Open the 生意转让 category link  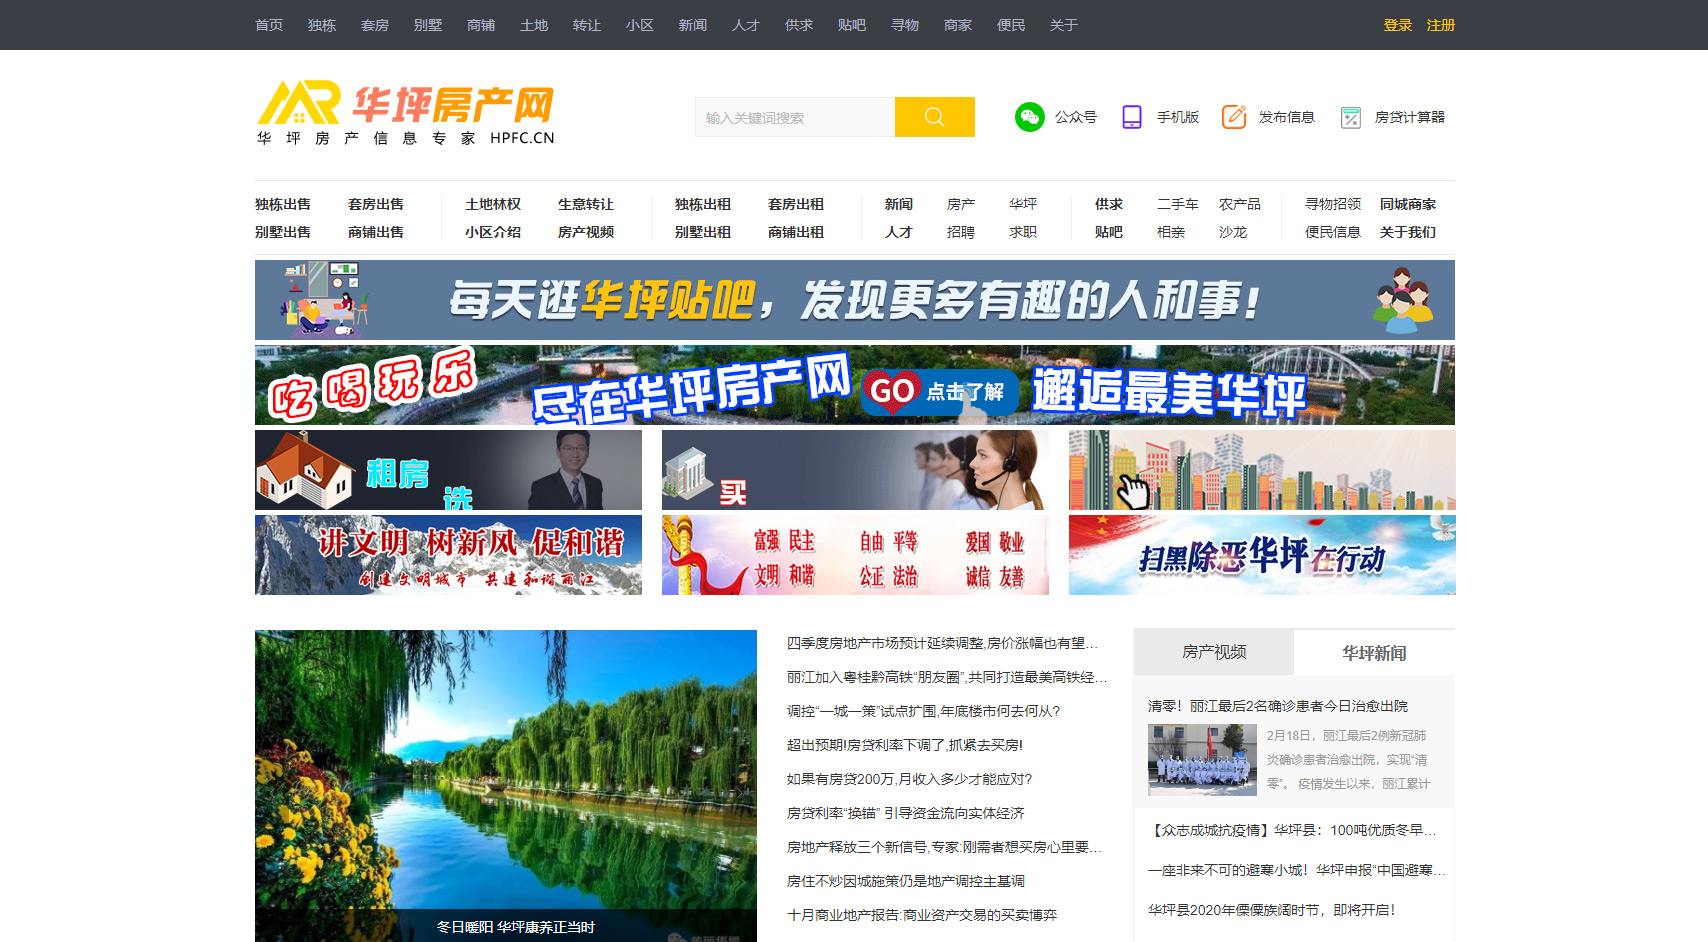586,204
